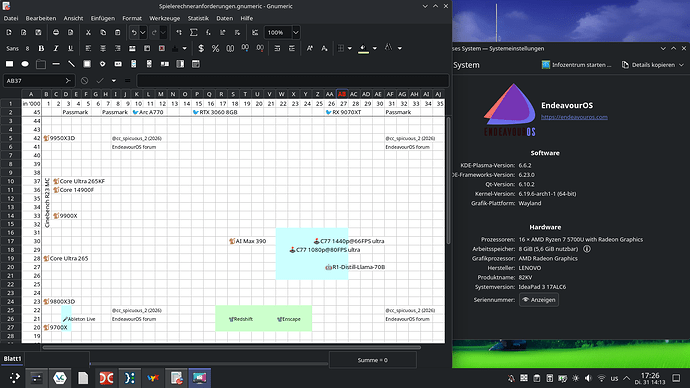Click the font color swatch icon
690x388 pixels.
[x=388, y=48]
